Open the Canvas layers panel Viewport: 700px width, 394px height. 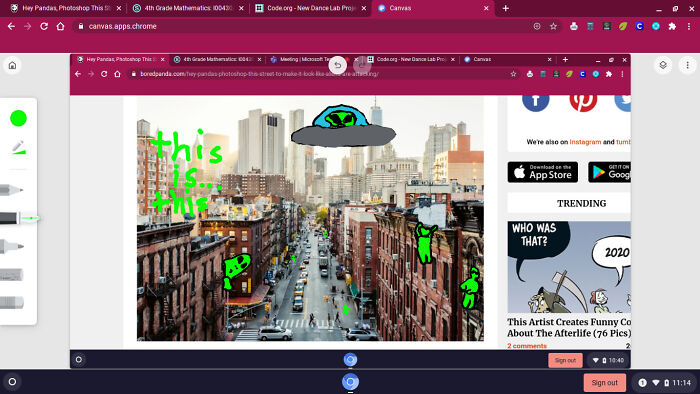coord(663,66)
